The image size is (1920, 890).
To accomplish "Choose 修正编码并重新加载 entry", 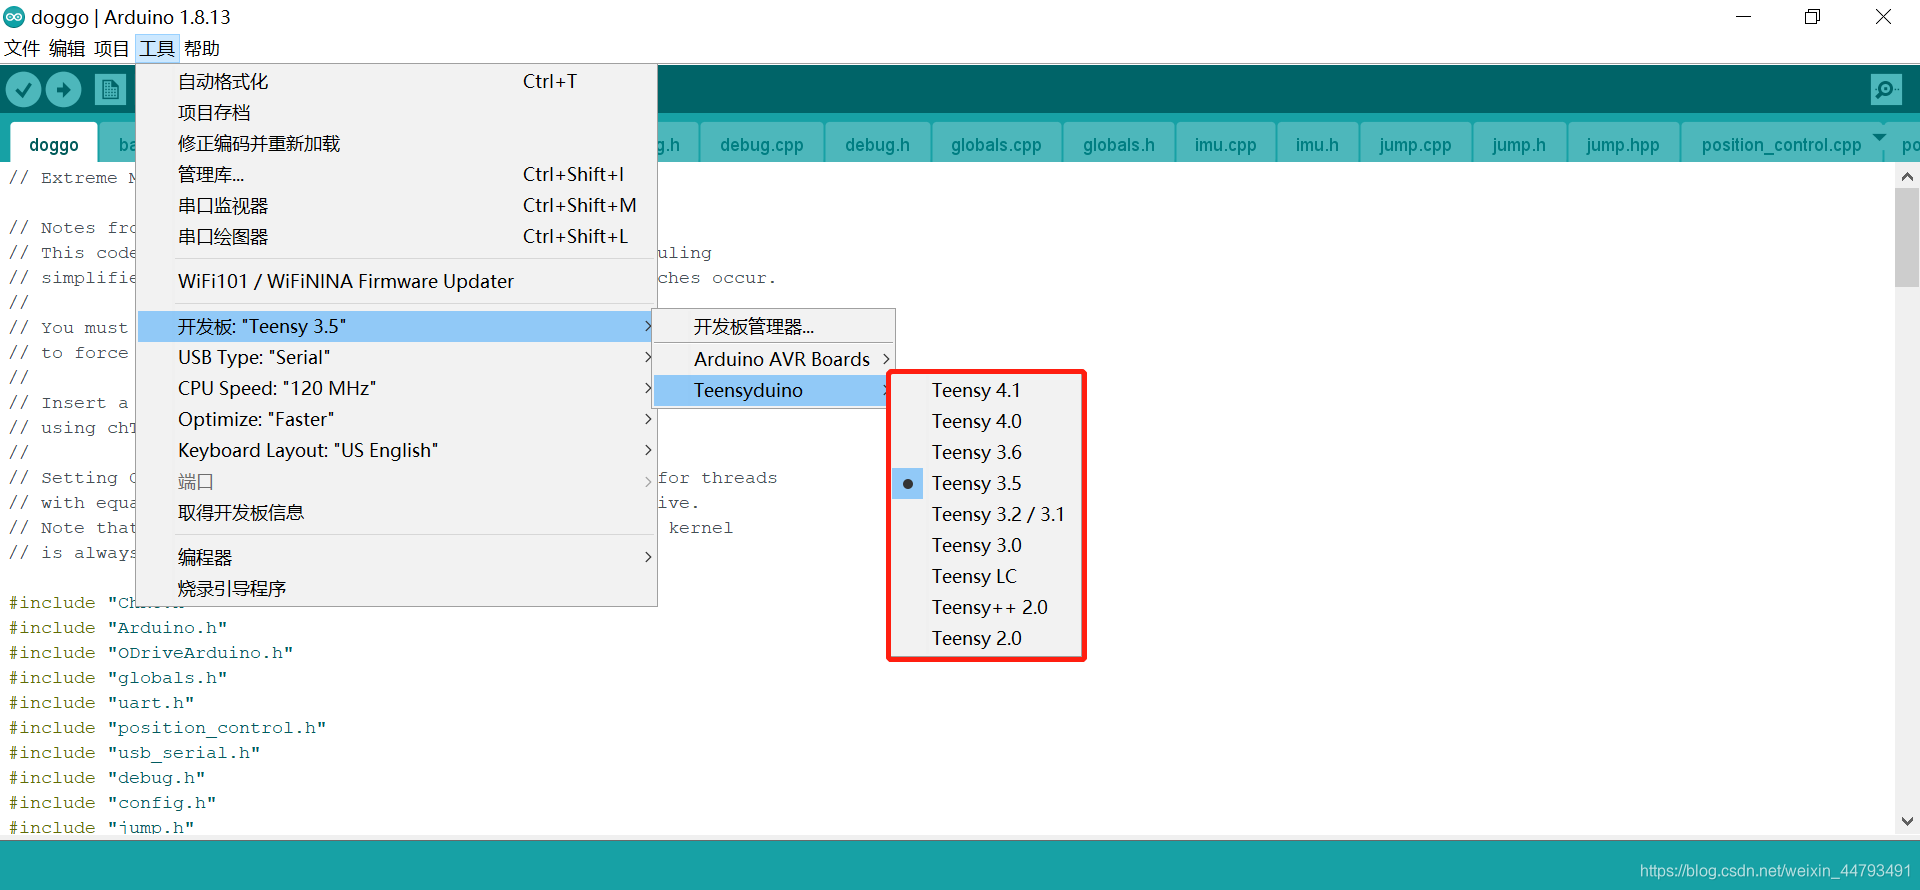I will 397,143.
